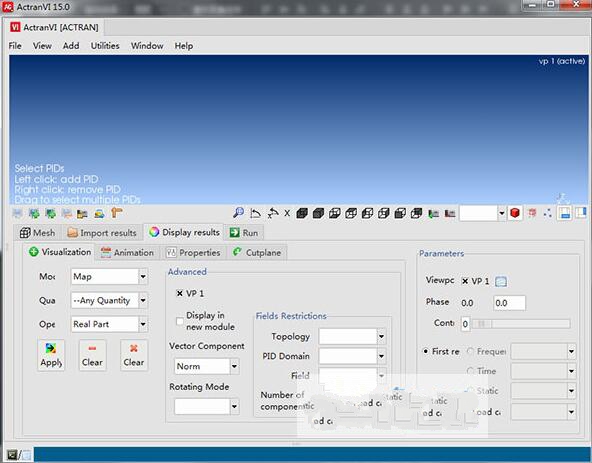Click the red dashed mesh icon
This screenshot has height=463, width=592.
[x=532, y=213]
